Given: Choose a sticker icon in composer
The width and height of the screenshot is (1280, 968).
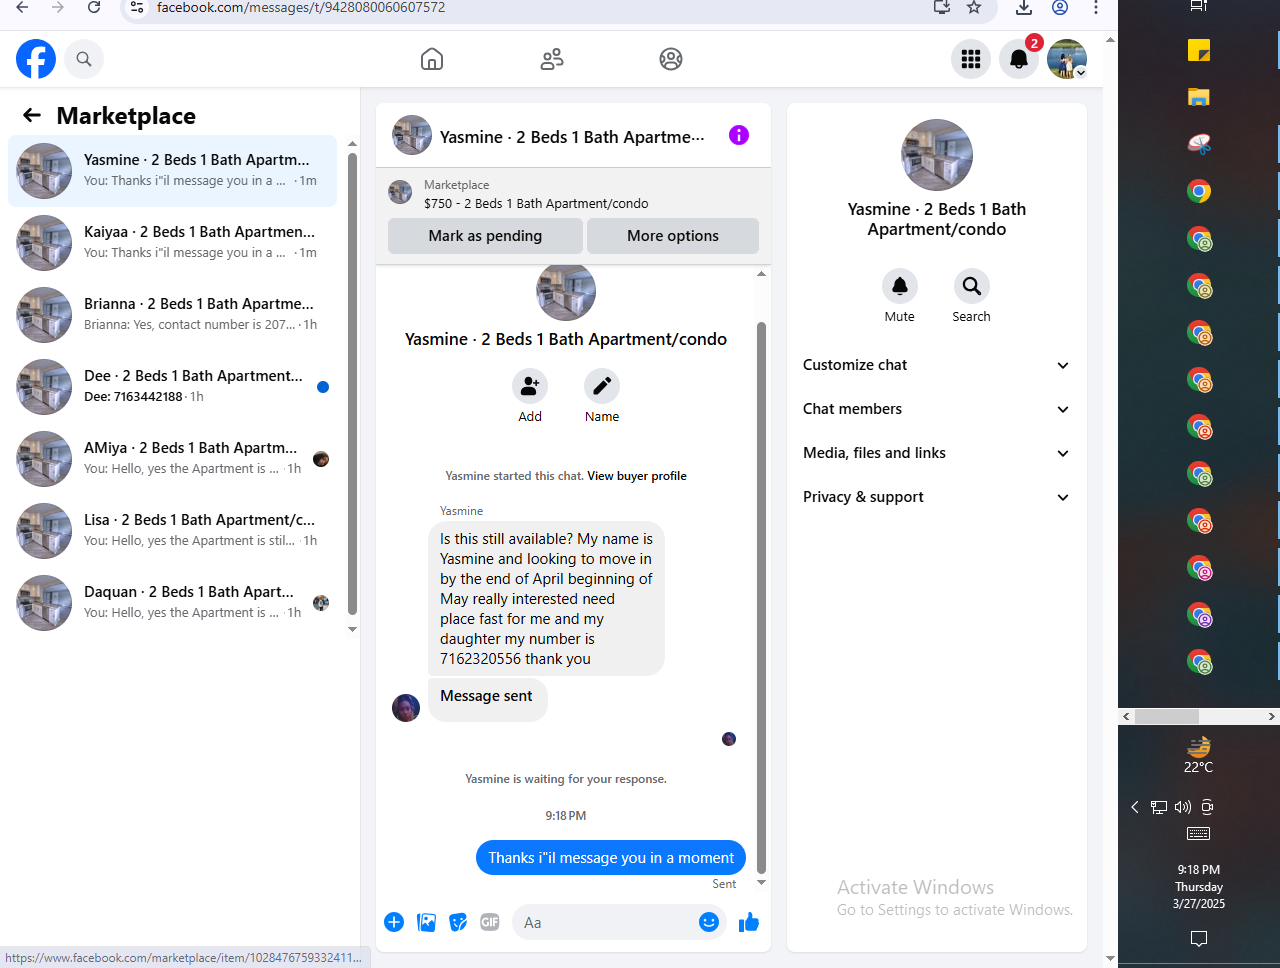Looking at the screenshot, I should point(458,922).
